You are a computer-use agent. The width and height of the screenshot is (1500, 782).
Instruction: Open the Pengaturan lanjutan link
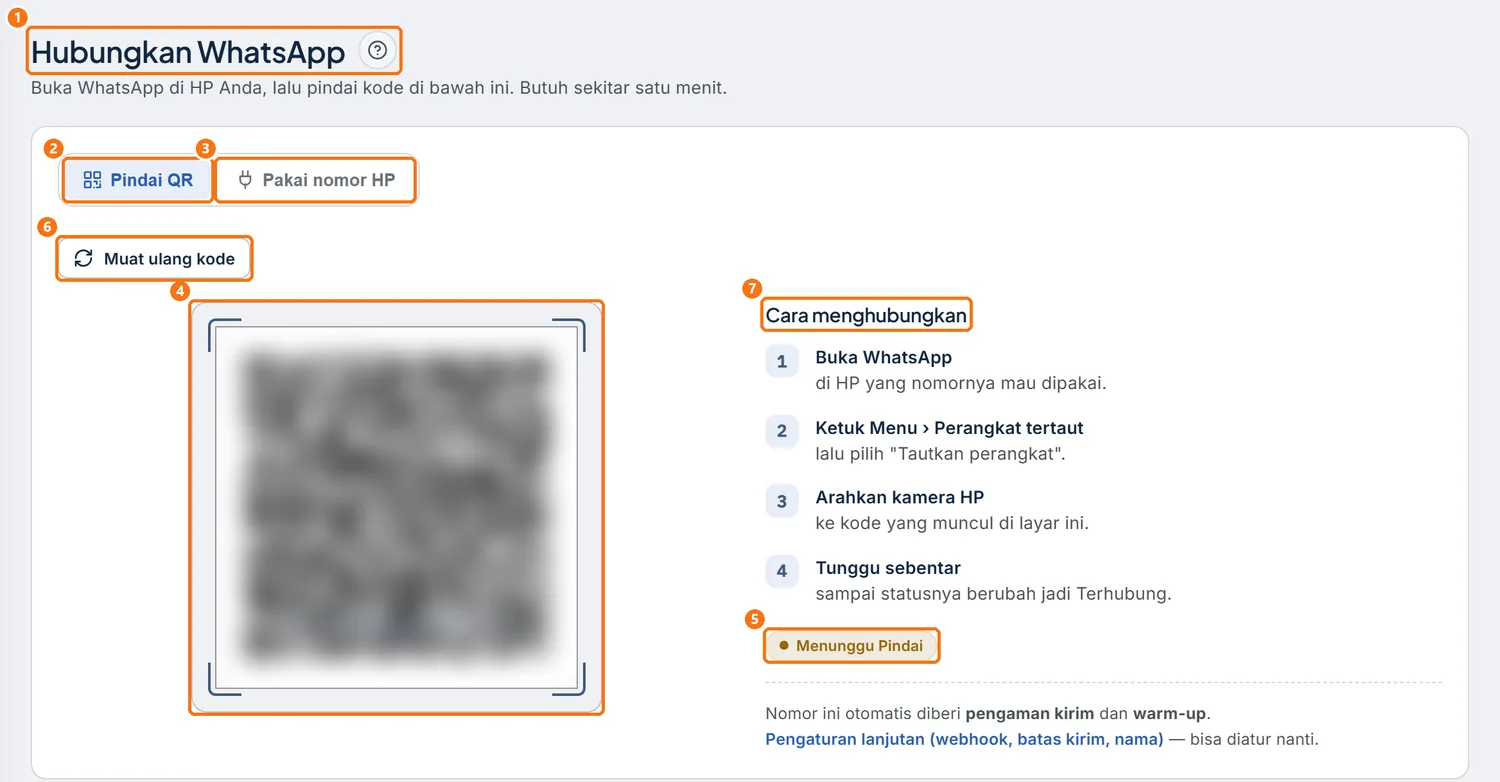(964, 740)
